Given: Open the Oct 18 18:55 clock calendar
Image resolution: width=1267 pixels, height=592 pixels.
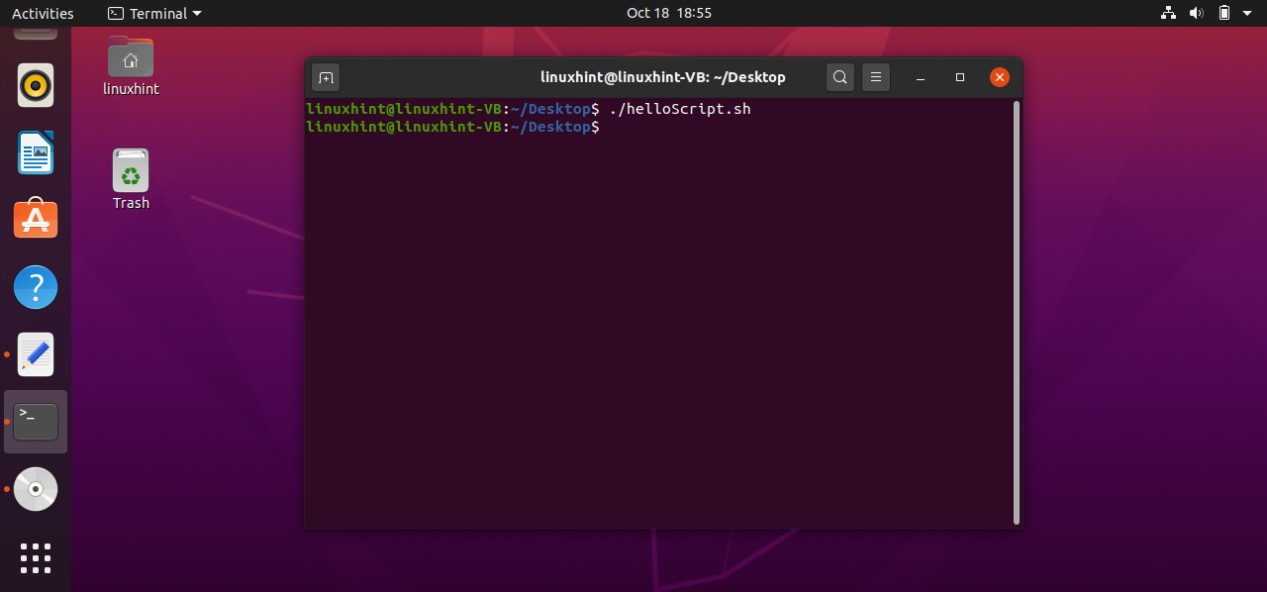Looking at the screenshot, I should tap(669, 13).
